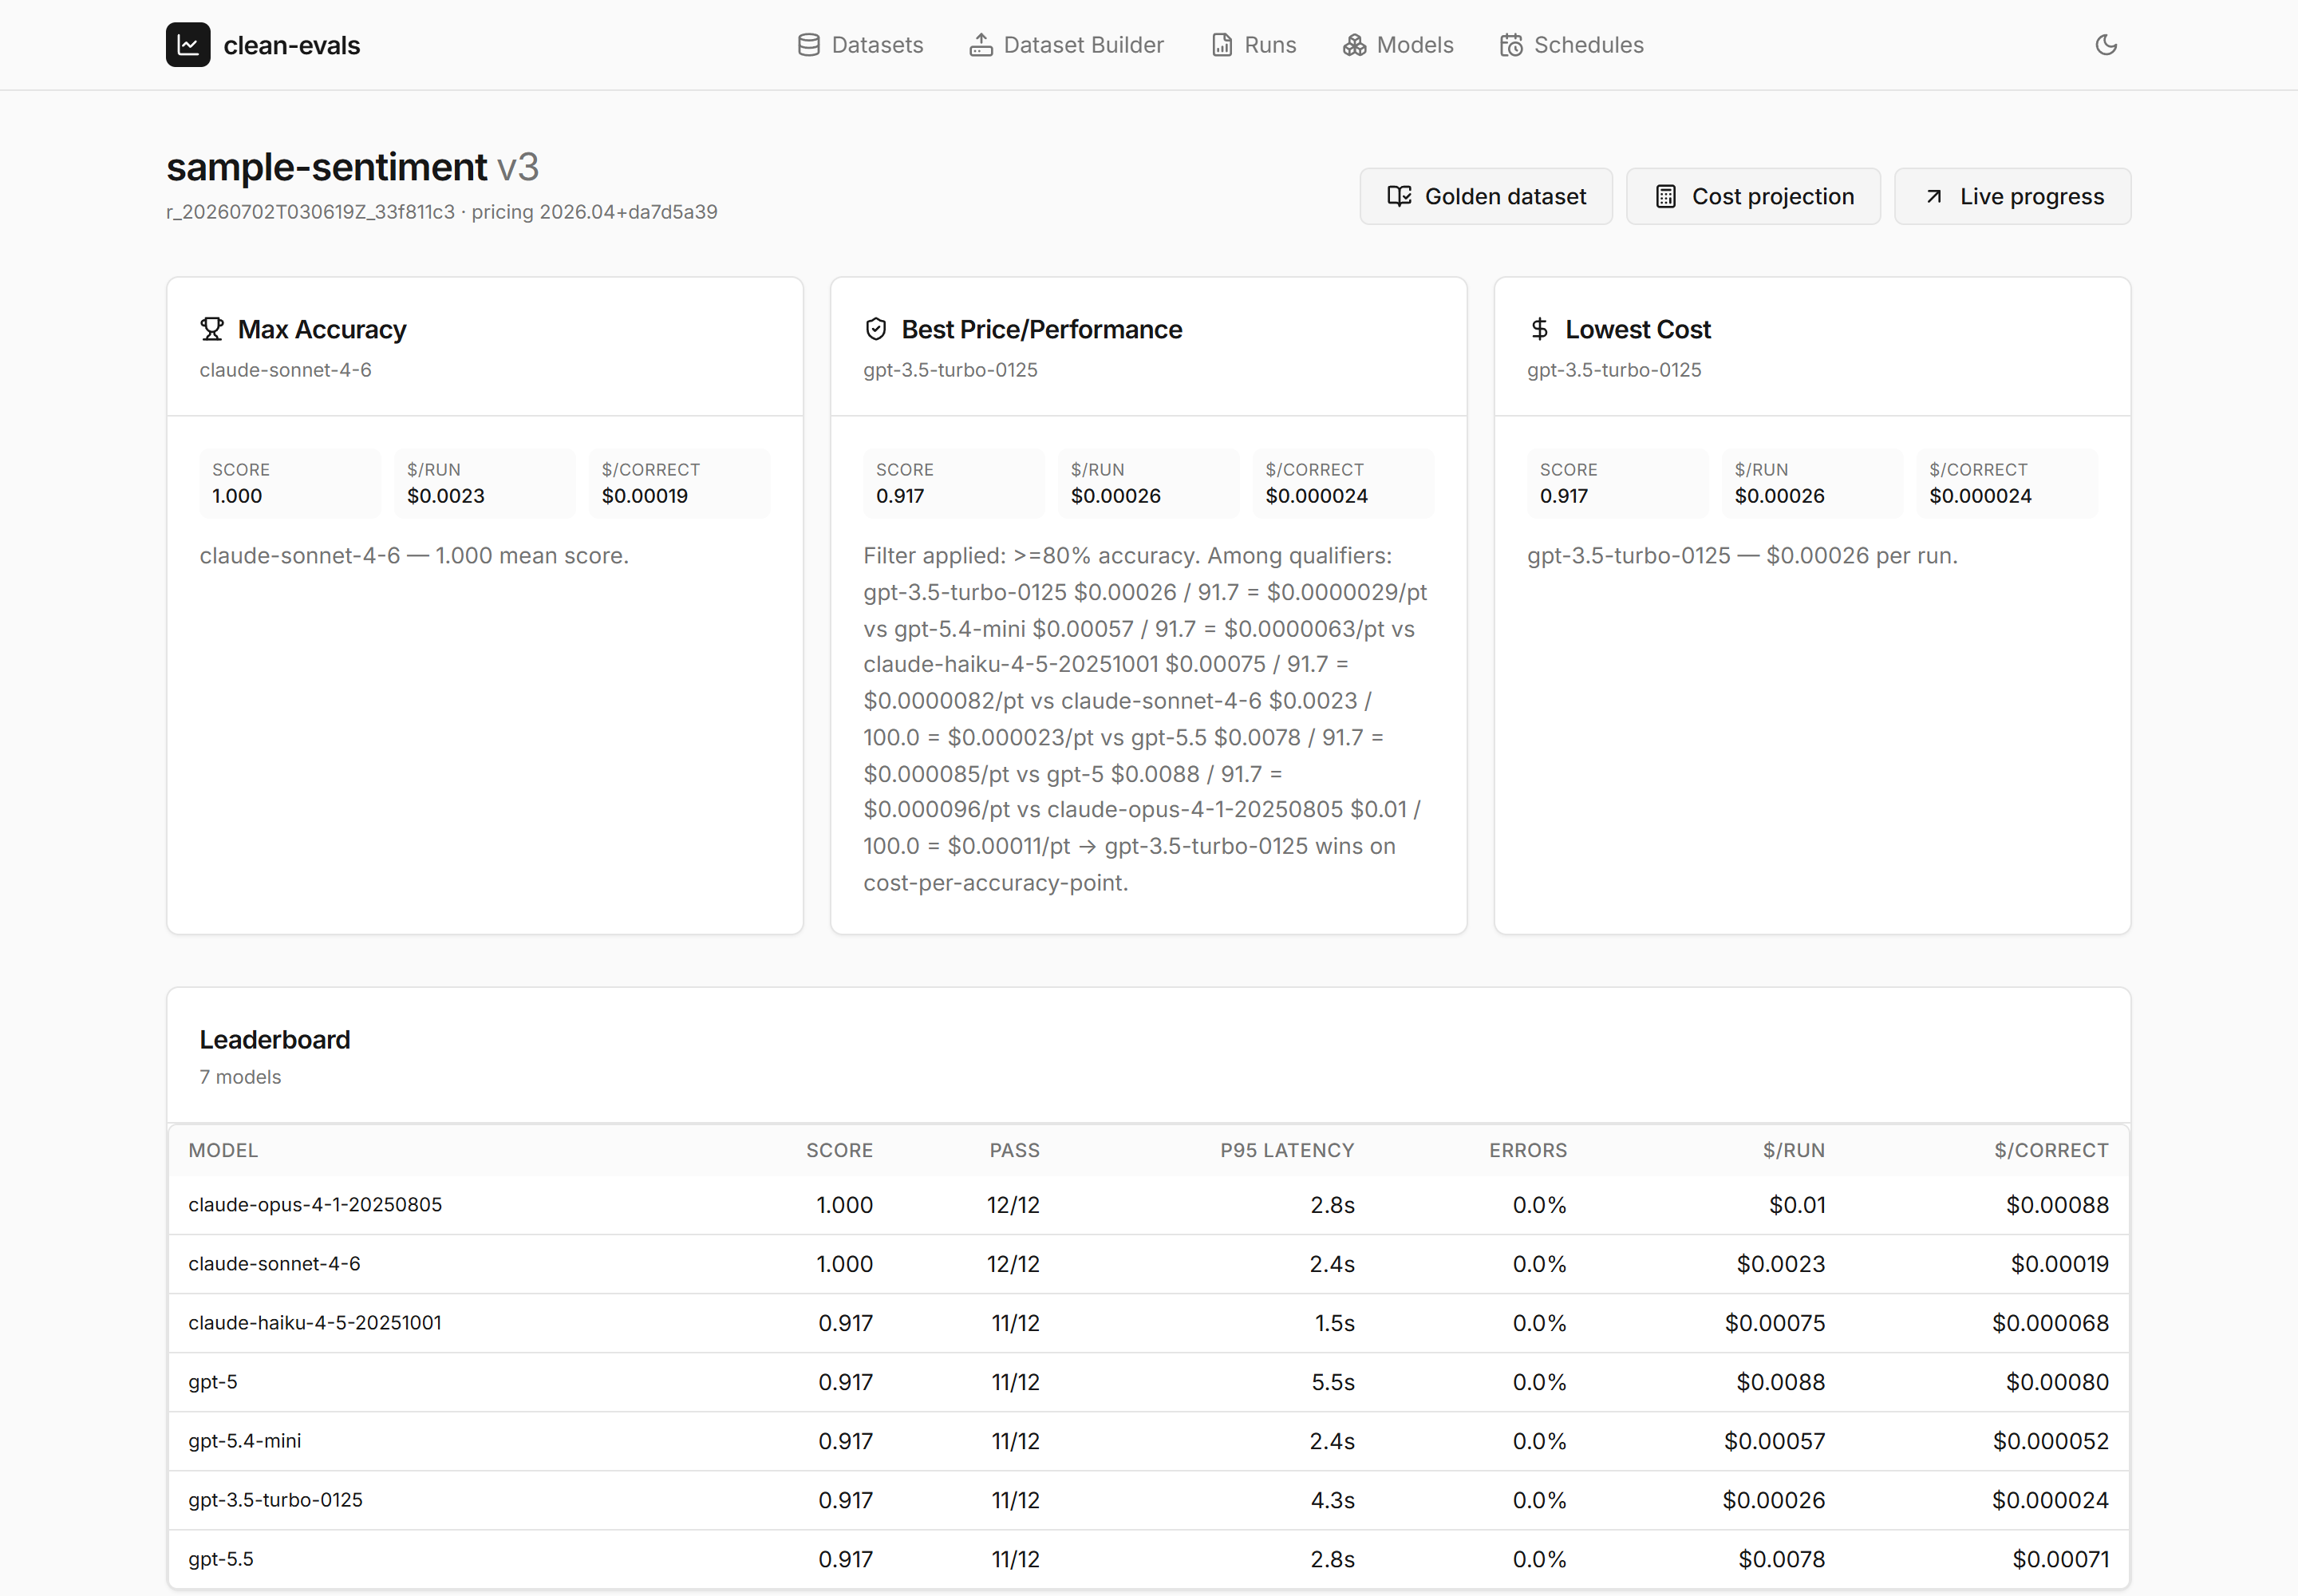The width and height of the screenshot is (2298, 1596).
Task: Select the gpt-5.4-mini leaderboard row
Action: (x=1148, y=1441)
